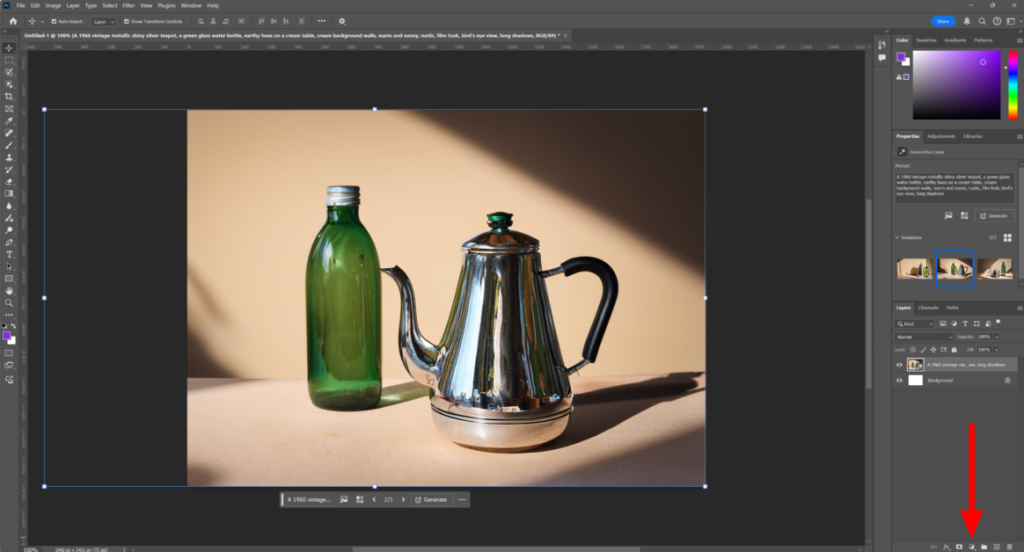This screenshot has width=1024, height=552.
Task: Open the Help question mark icon
Action: click(x=997, y=21)
